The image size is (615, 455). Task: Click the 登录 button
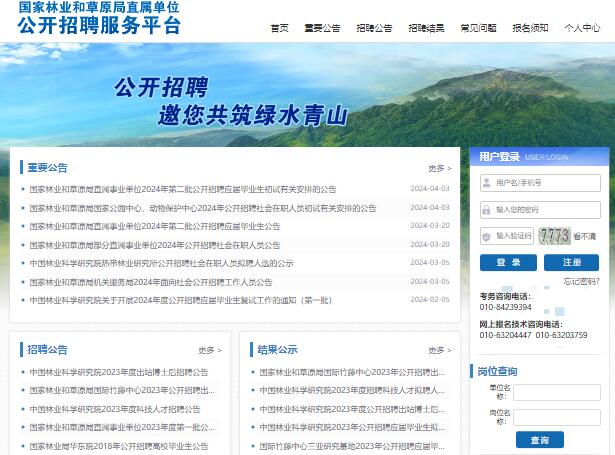(508, 262)
